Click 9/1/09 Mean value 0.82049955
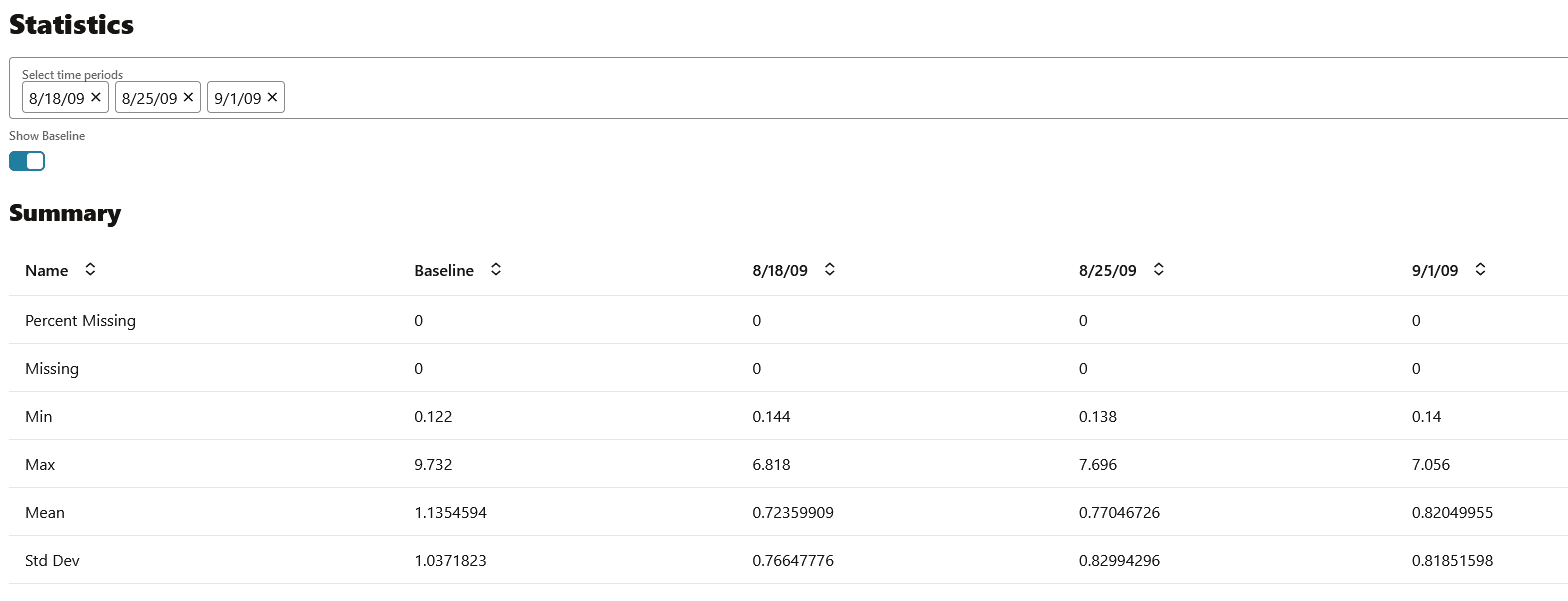 1452,513
